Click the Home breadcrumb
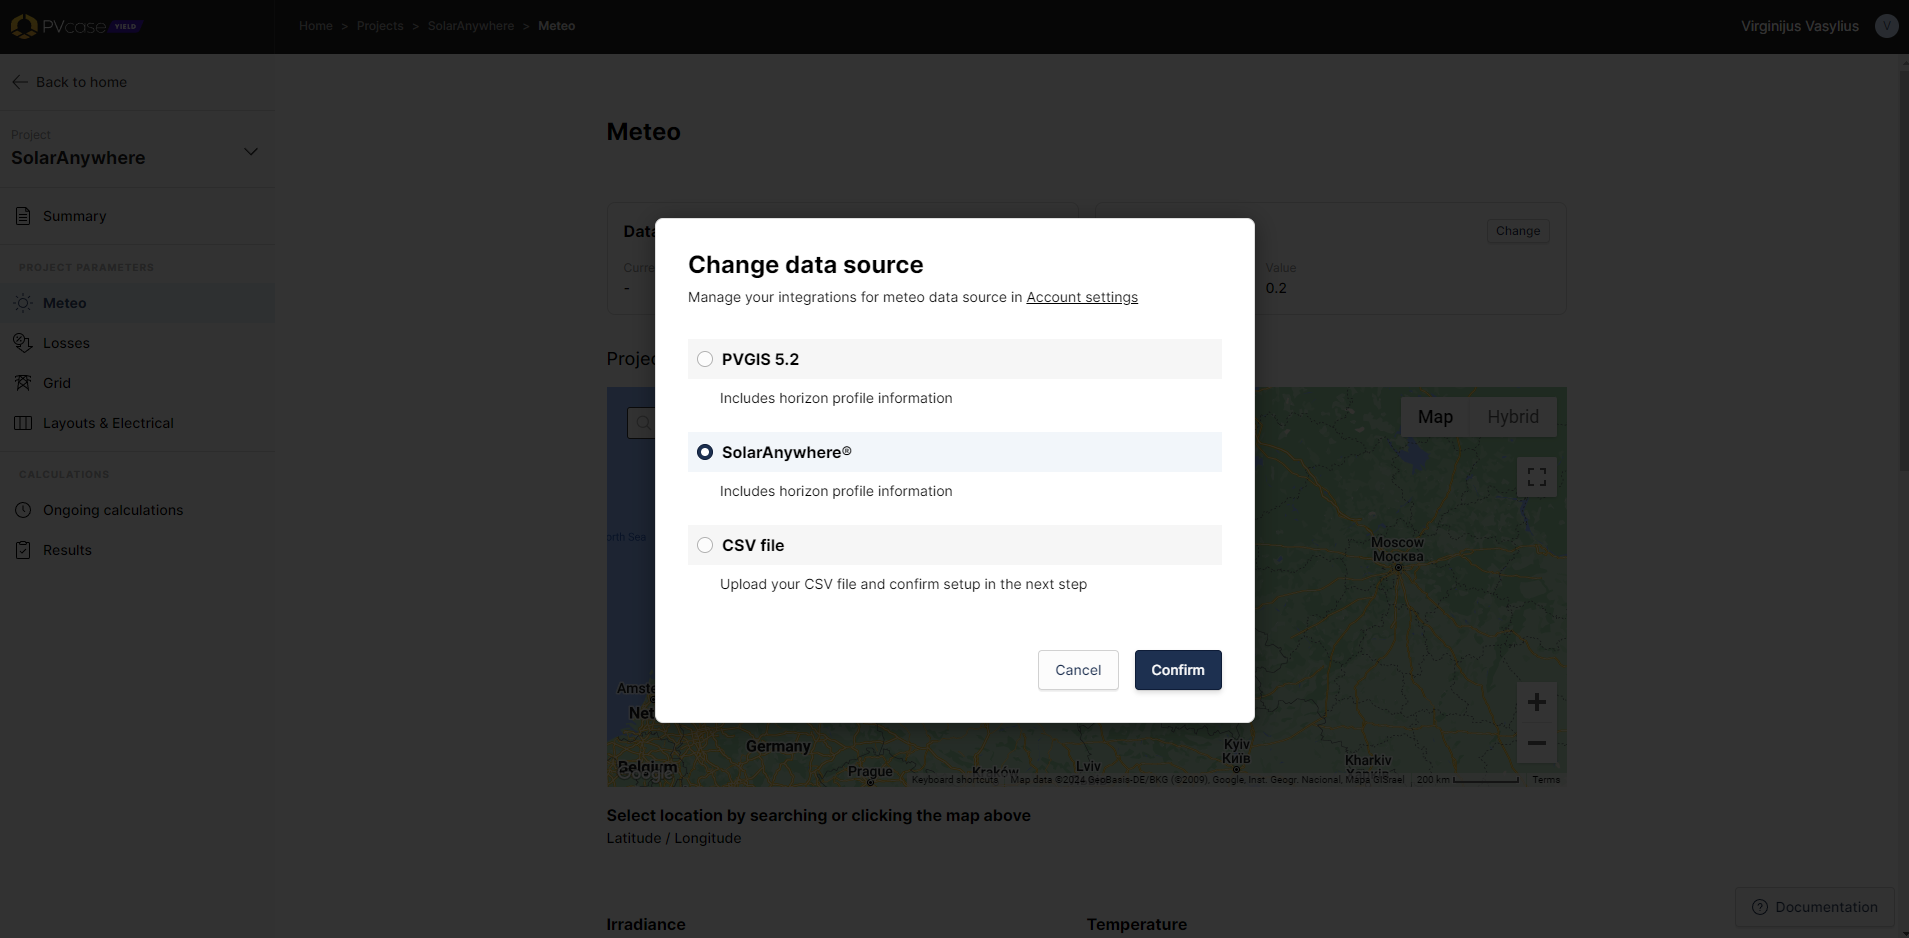Screen dimensions: 1909x938 tap(315, 26)
